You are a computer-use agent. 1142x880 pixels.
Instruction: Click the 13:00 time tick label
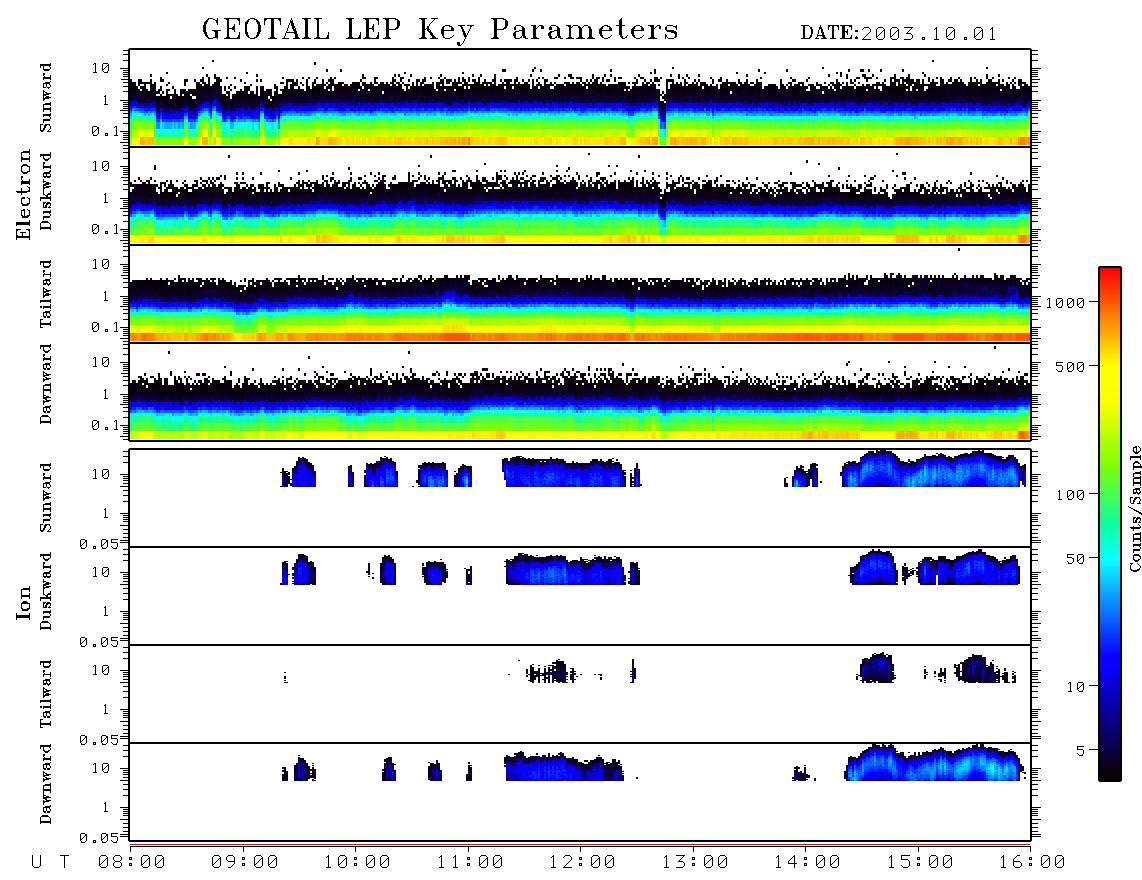coord(695,863)
